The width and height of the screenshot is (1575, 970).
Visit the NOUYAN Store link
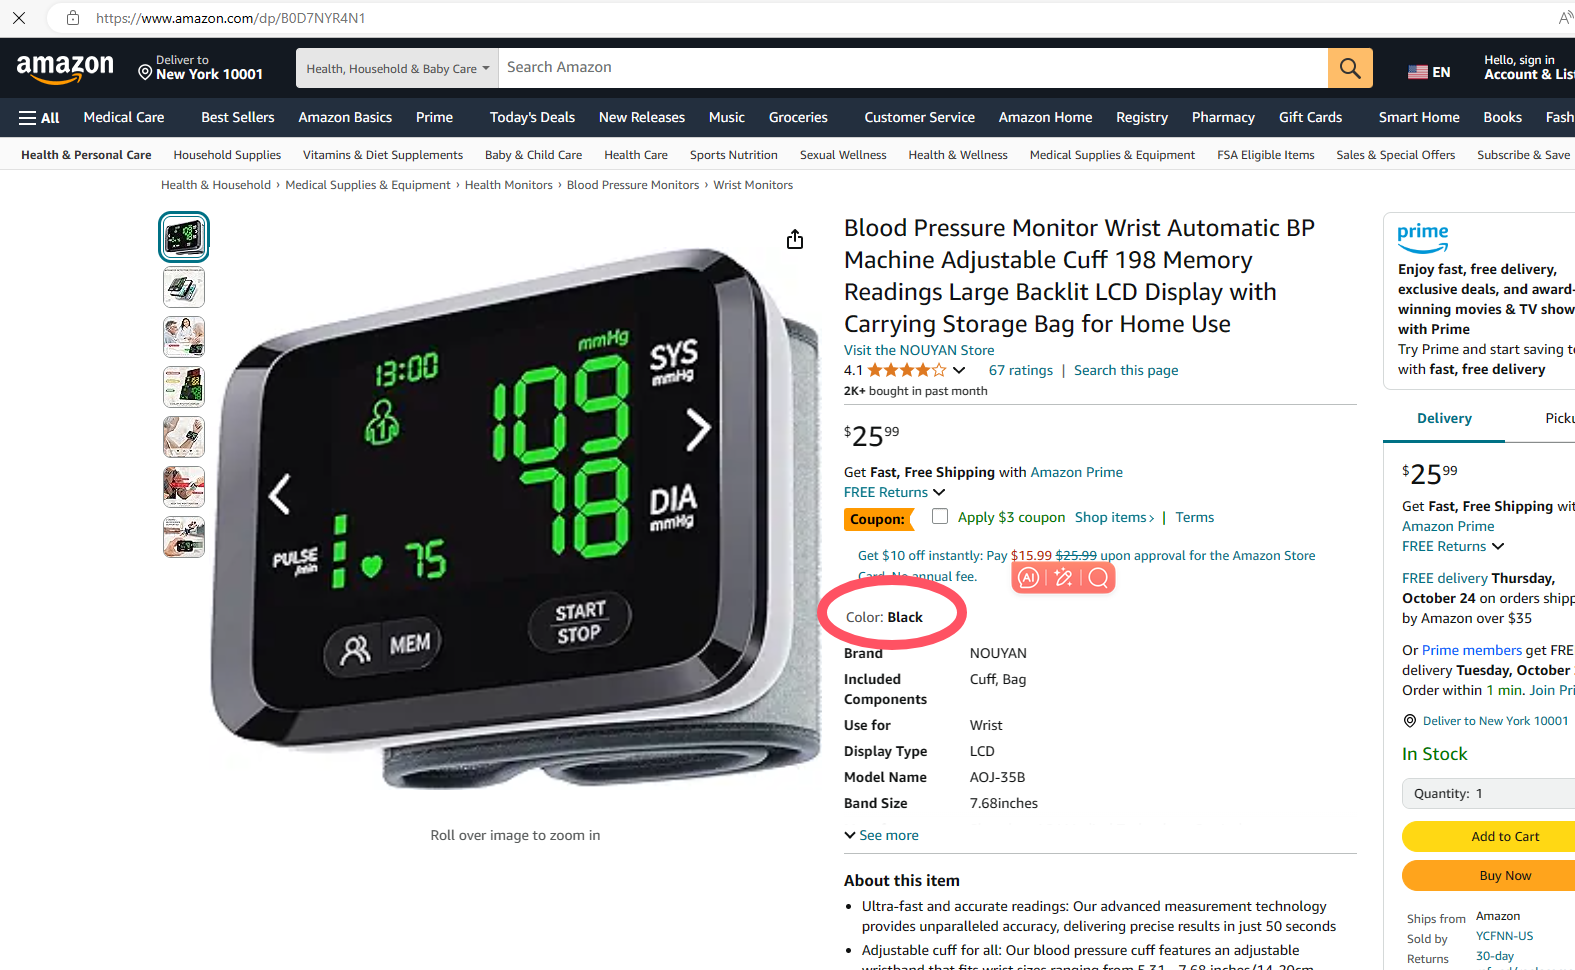coord(919,350)
